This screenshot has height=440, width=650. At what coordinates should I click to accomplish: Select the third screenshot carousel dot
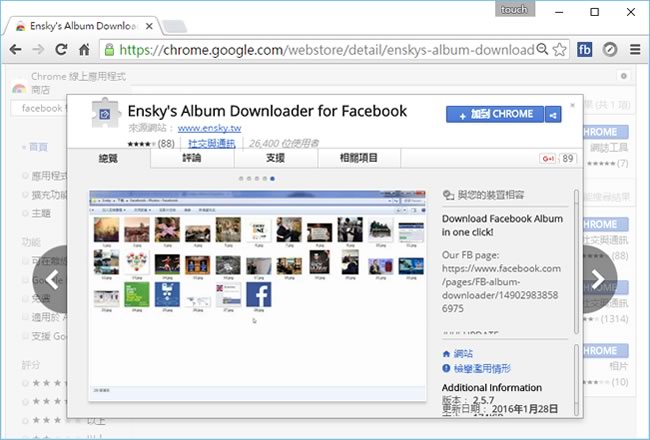coord(257,179)
